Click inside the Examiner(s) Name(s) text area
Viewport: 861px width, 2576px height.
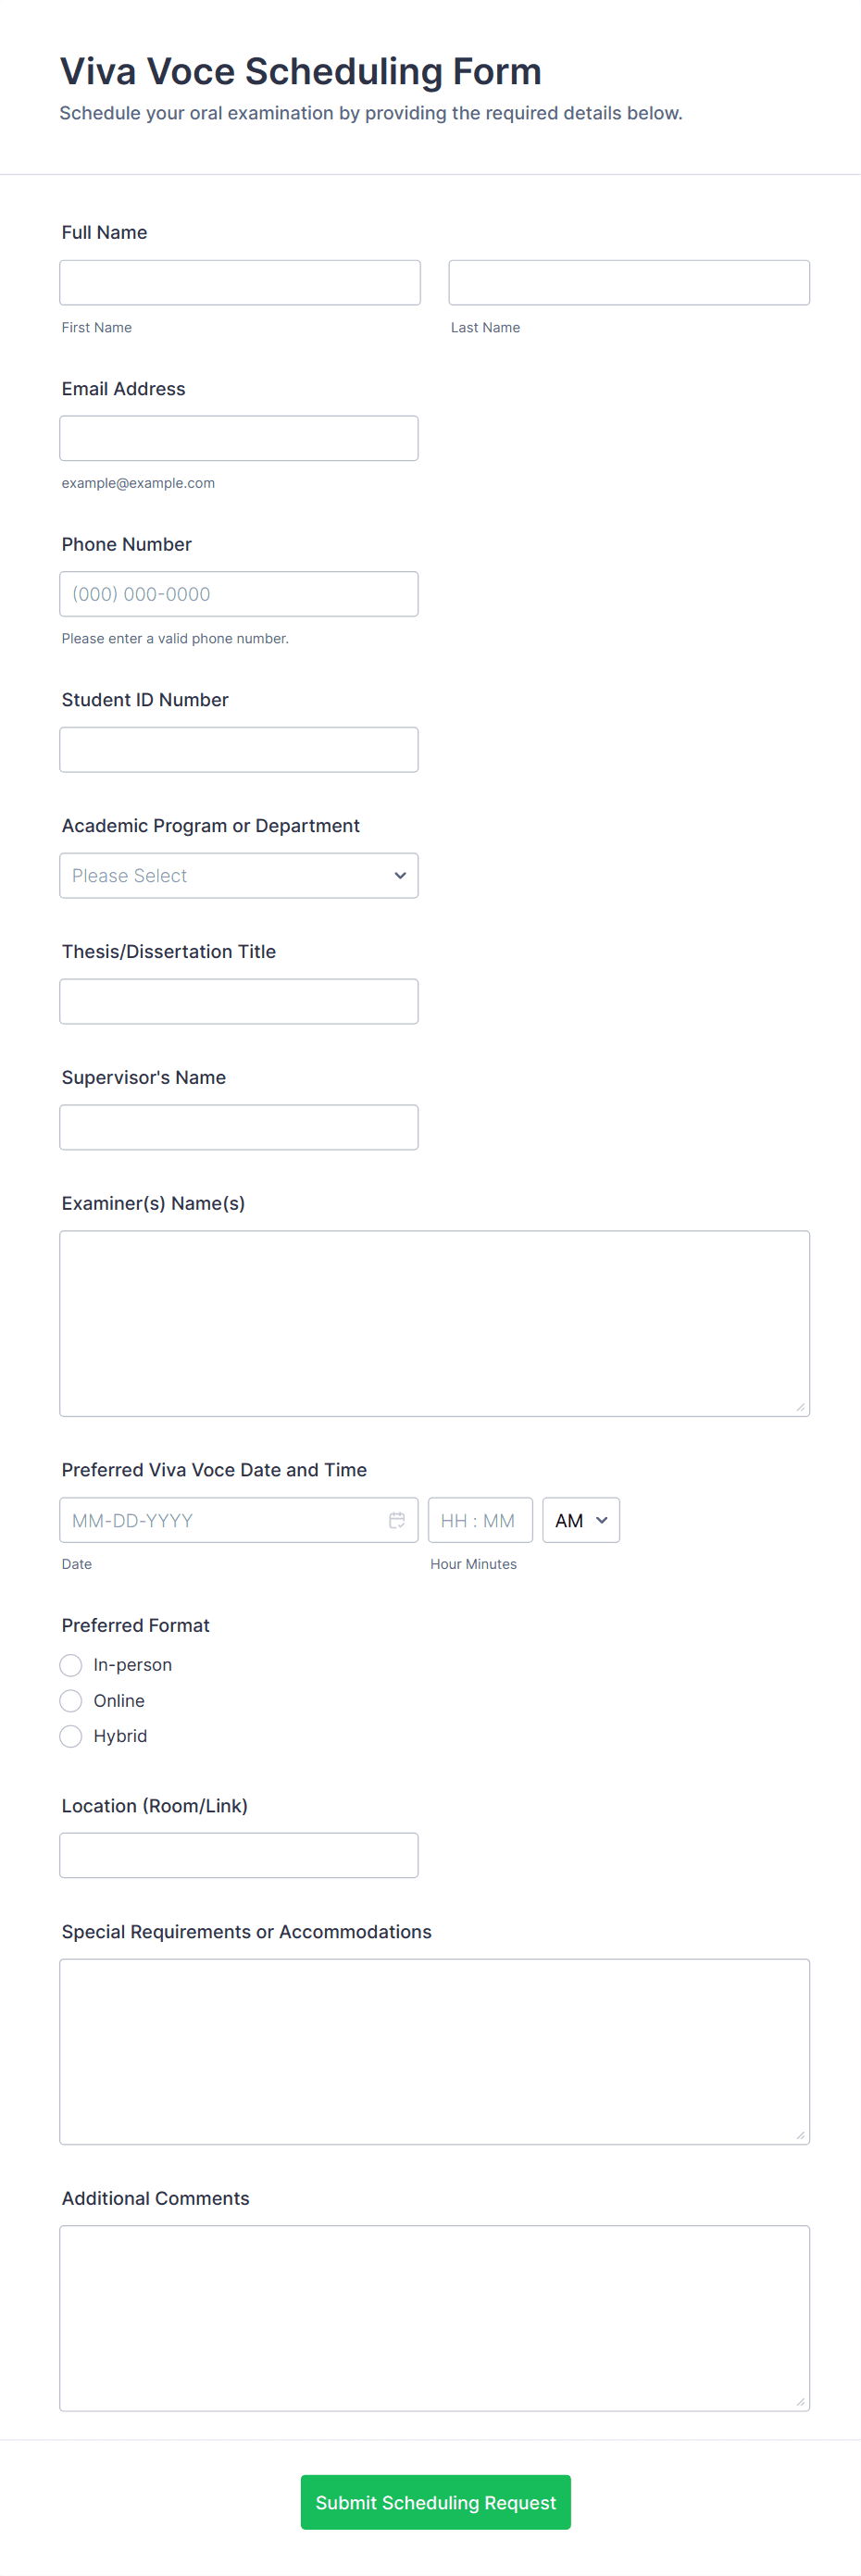click(x=434, y=1323)
